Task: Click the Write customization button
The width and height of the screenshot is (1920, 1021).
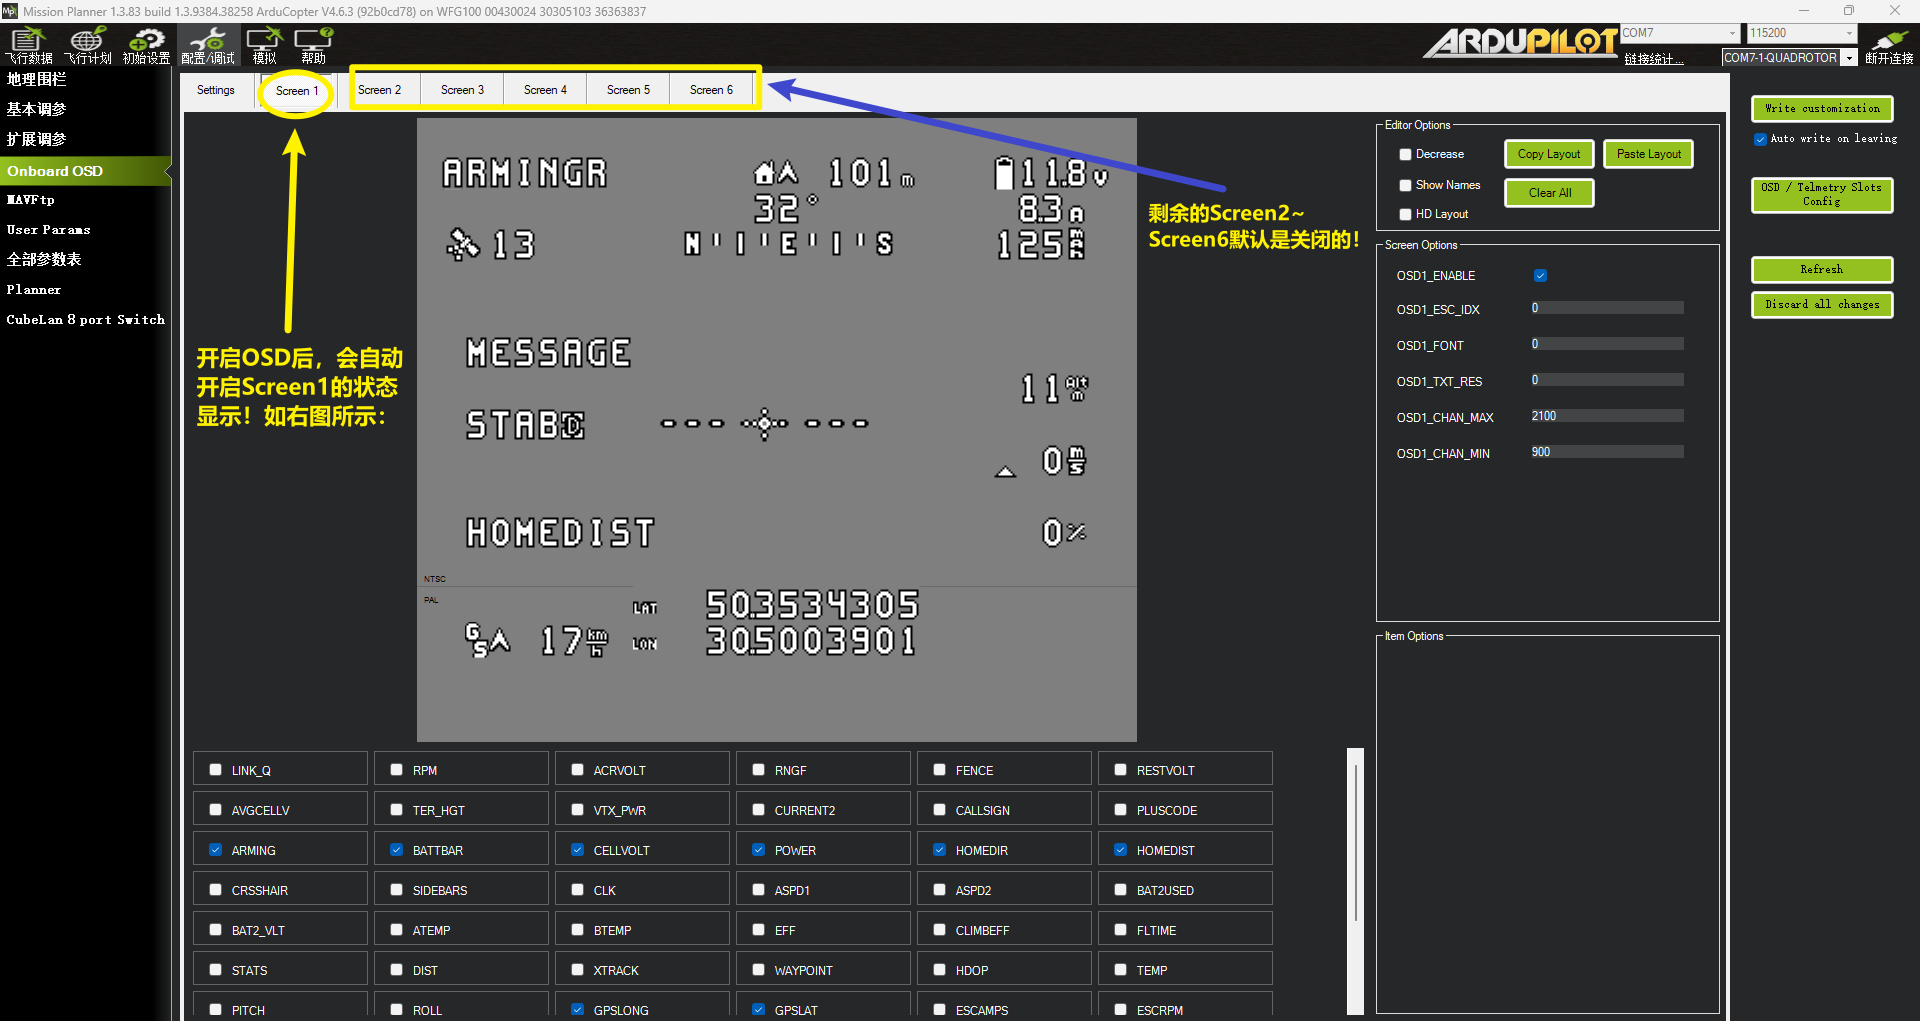Action: (x=1821, y=108)
